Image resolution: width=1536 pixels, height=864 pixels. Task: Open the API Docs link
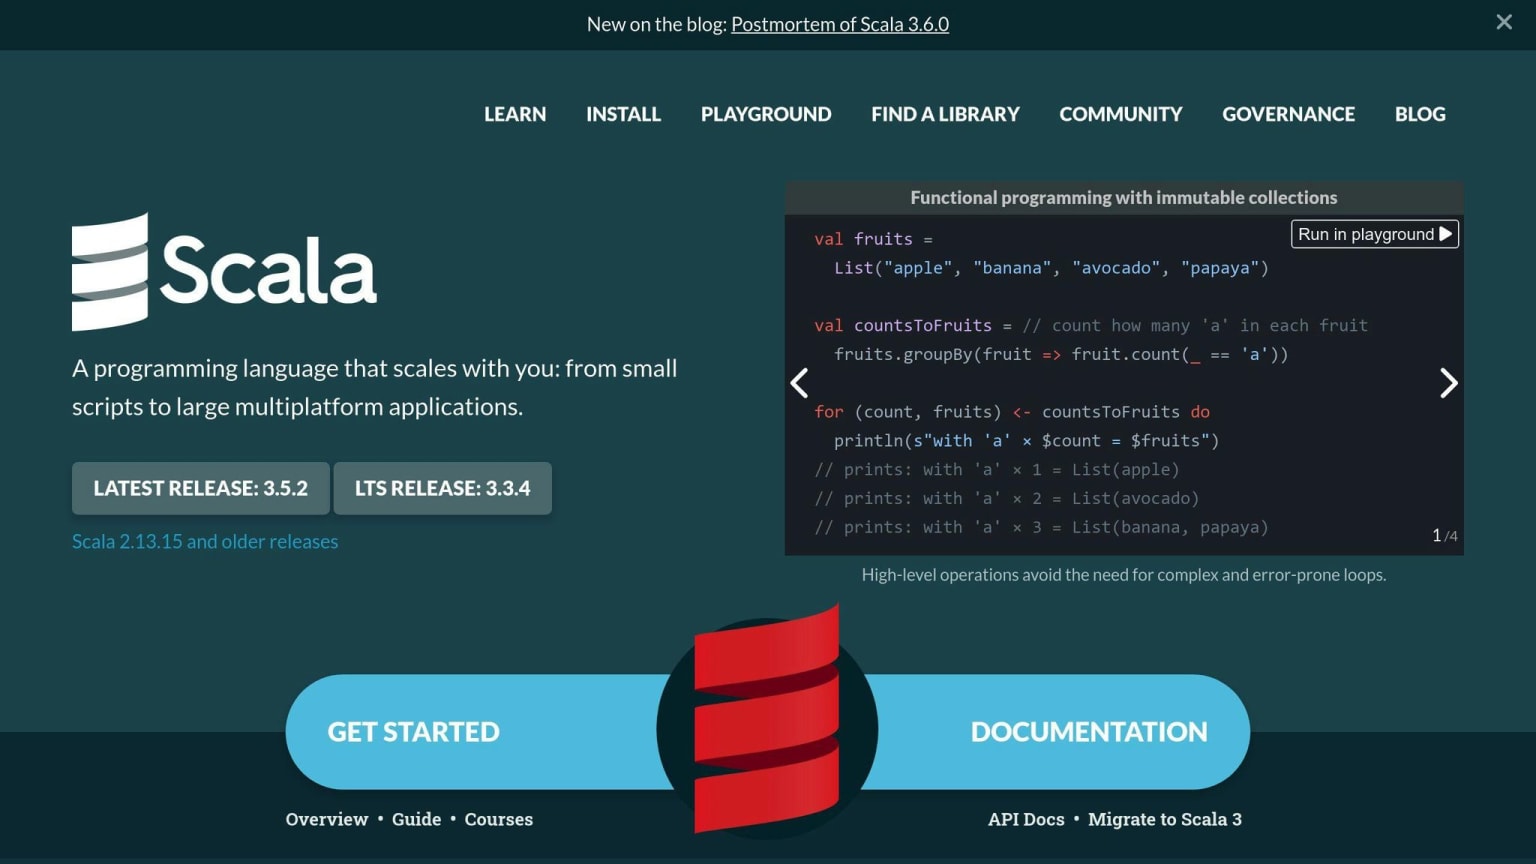pyautogui.click(x=1026, y=819)
